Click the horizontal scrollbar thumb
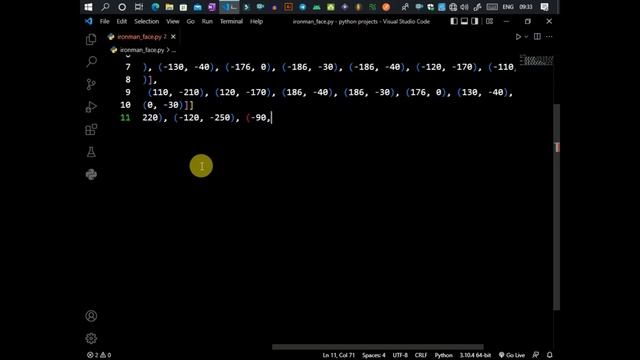The image size is (640, 360). (x=378, y=347)
